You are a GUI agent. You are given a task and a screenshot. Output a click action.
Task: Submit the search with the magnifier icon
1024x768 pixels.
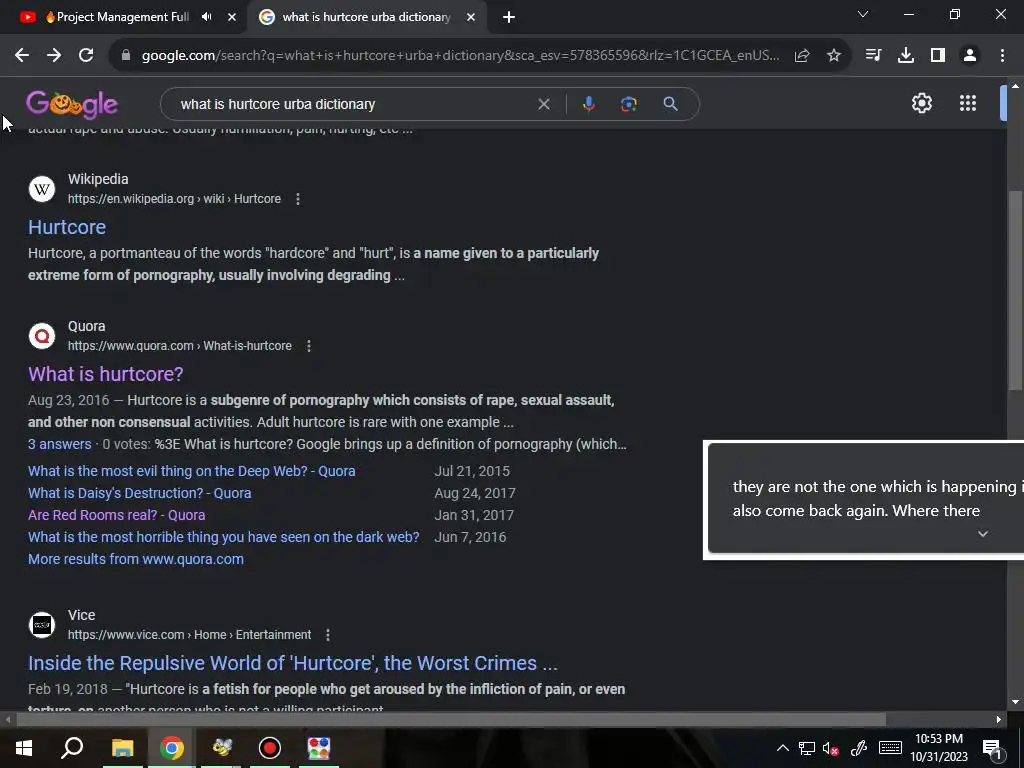670,104
